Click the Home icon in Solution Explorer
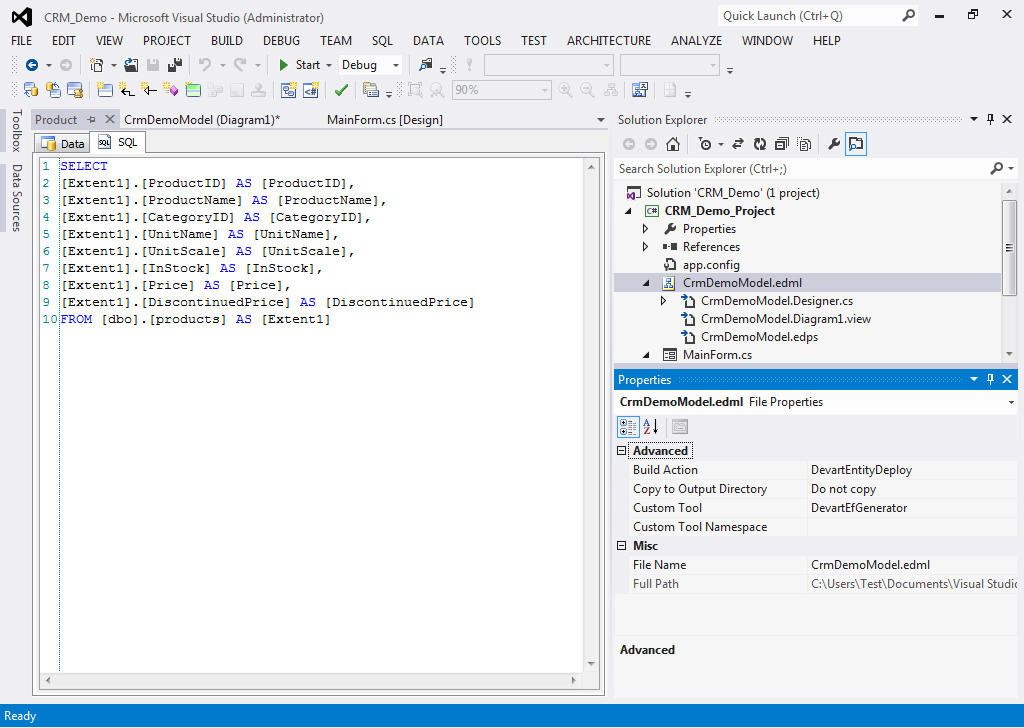 [x=673, y=144]
